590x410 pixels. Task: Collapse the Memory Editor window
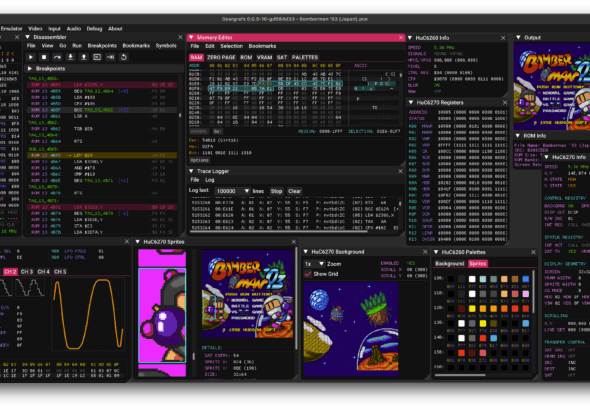(x=191, y=38)
